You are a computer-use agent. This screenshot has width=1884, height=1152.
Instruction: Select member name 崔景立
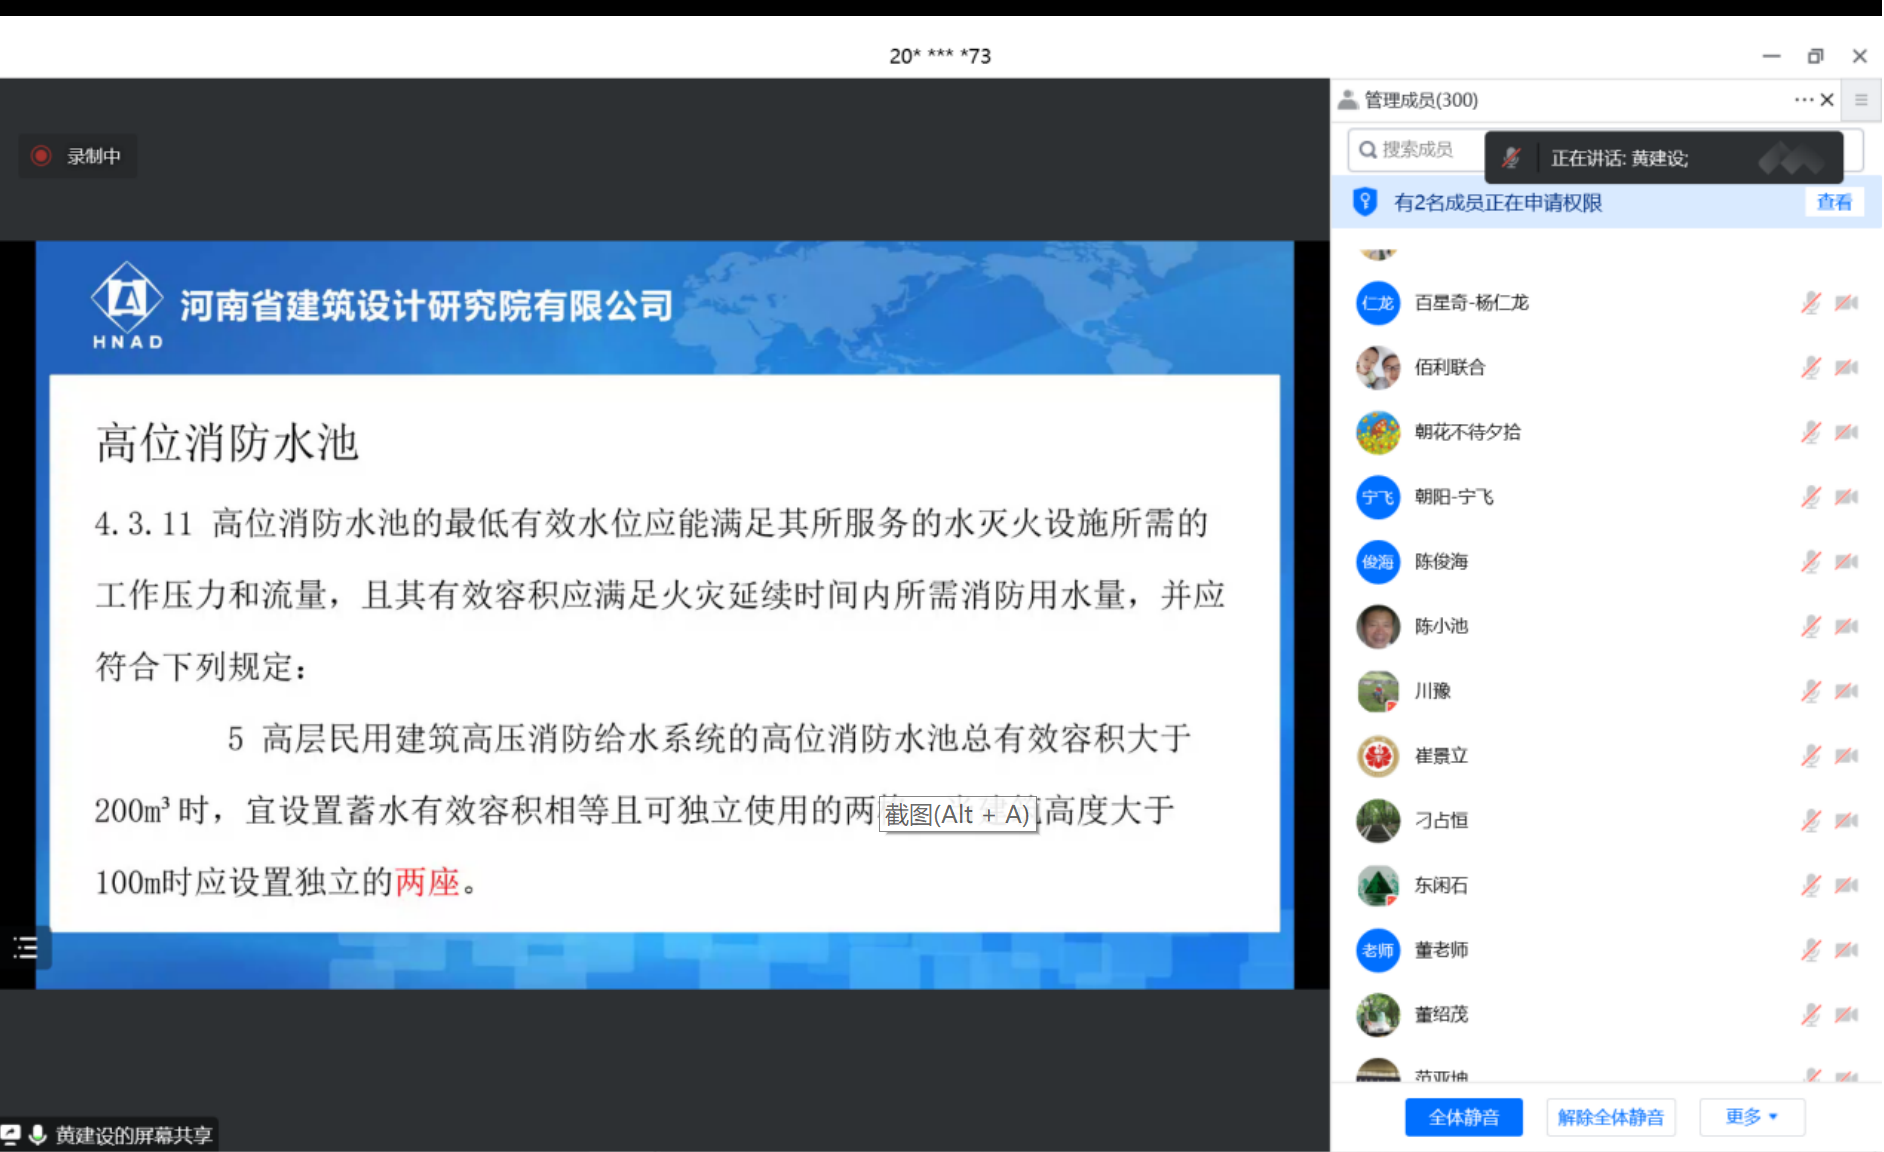pos(1441,756)
